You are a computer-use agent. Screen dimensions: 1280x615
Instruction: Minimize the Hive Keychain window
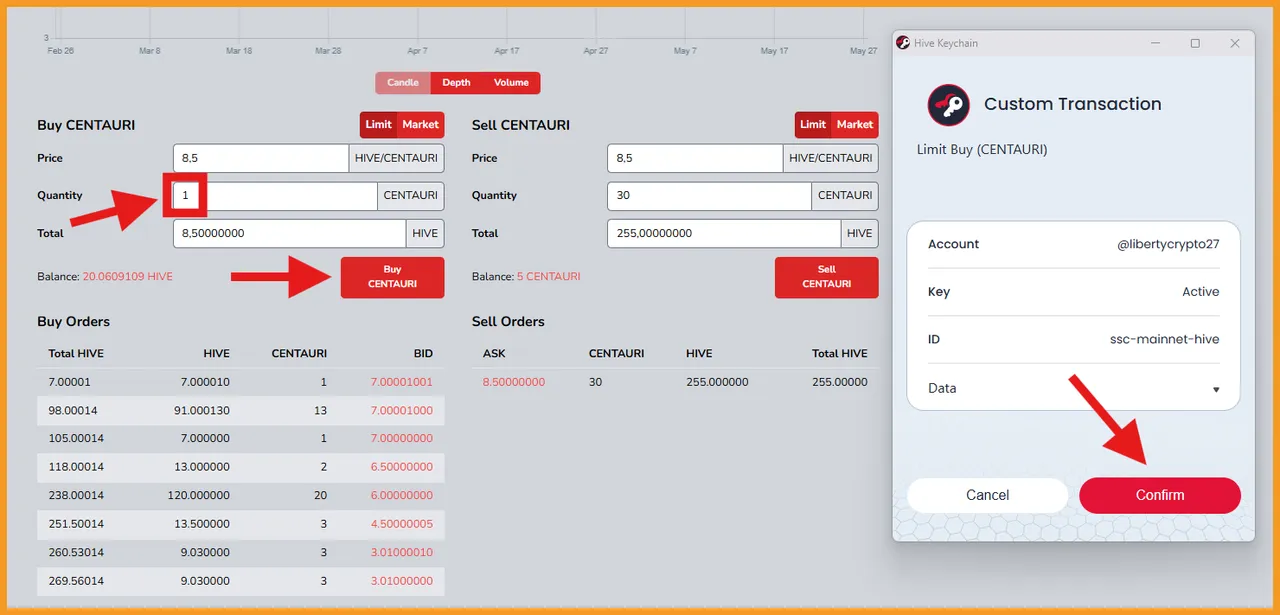[1156, 43]
